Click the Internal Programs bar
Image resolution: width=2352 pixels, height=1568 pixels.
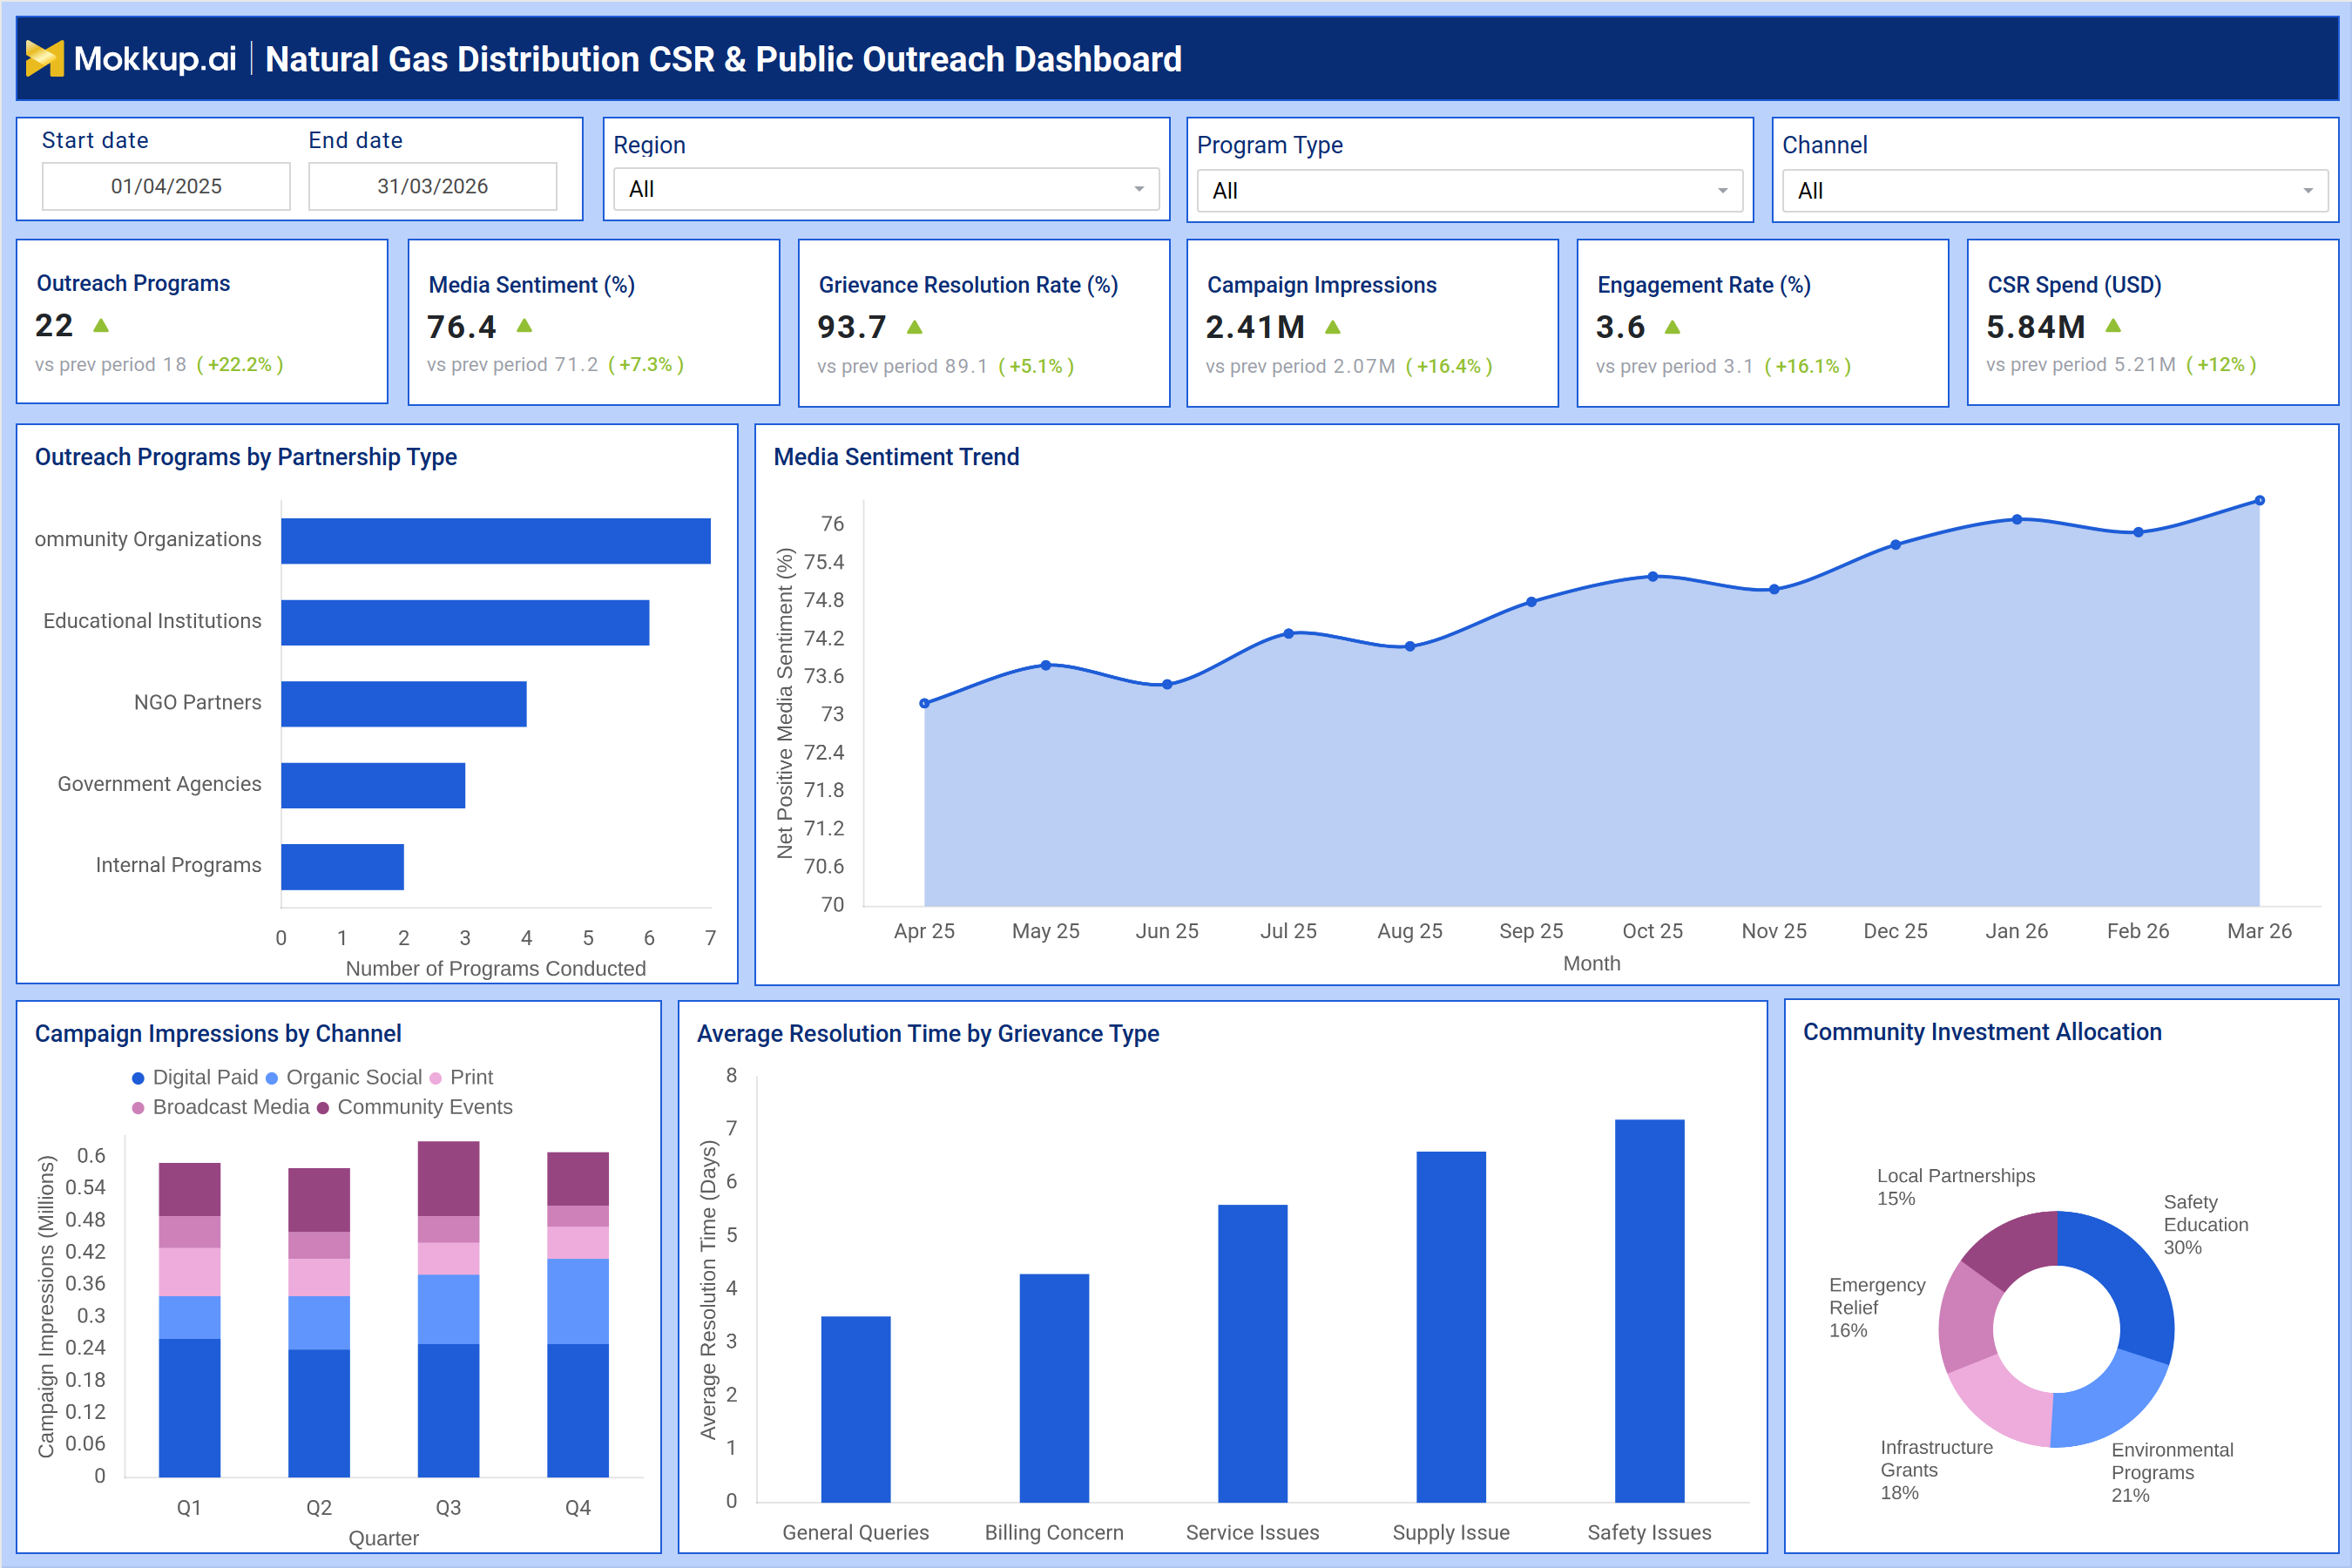click(342, 867)
